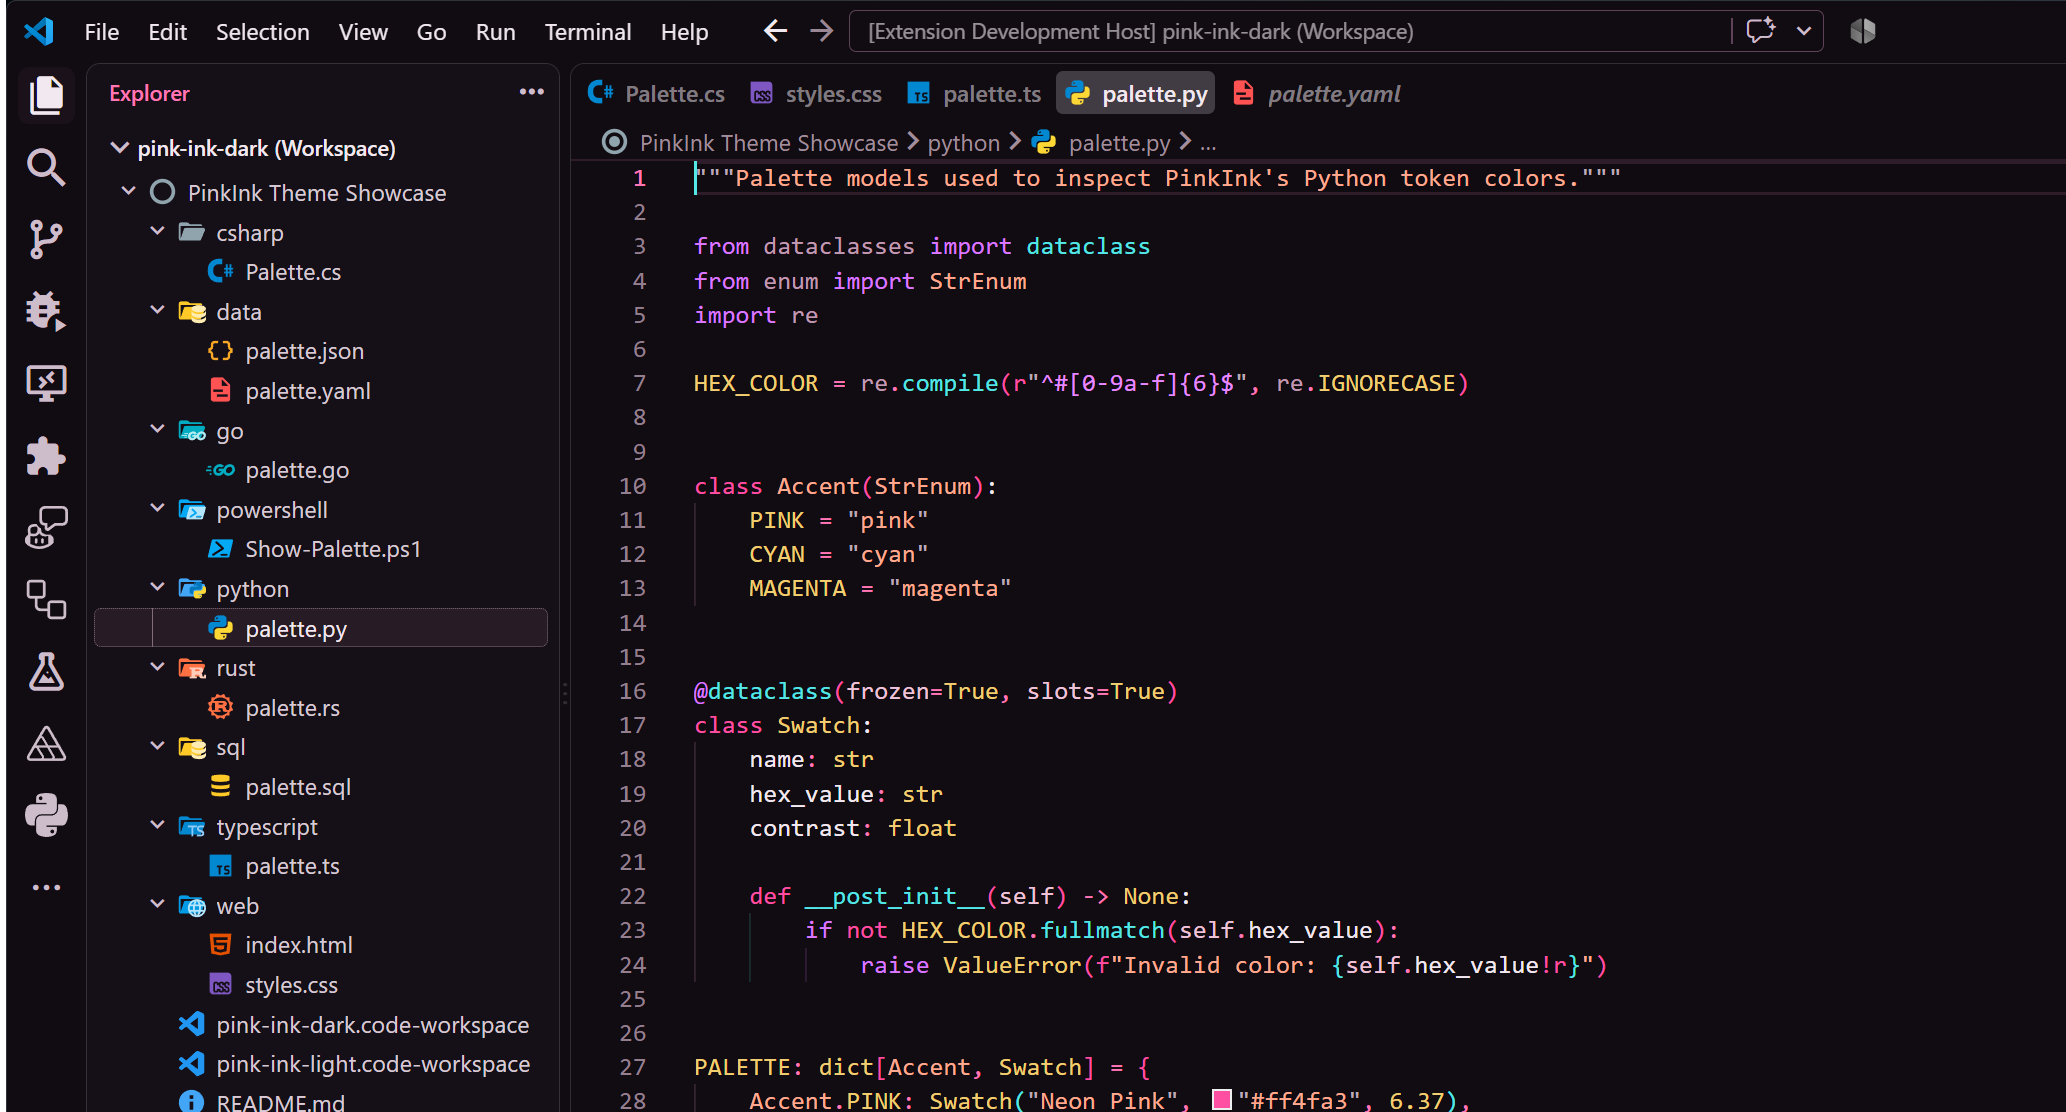Select the palette.py editor tab
2066x1112 pixels.
click(x=1137, y=94)
